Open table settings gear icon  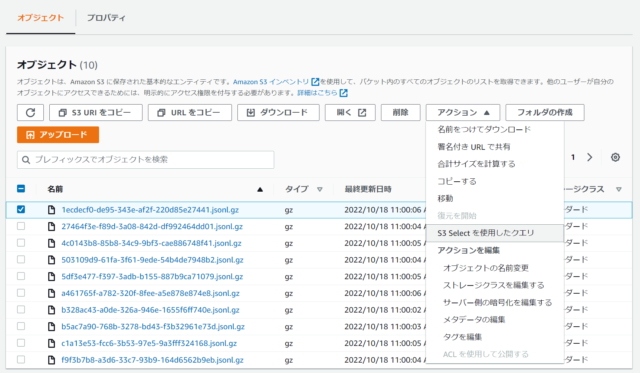[x=616, y=157]
